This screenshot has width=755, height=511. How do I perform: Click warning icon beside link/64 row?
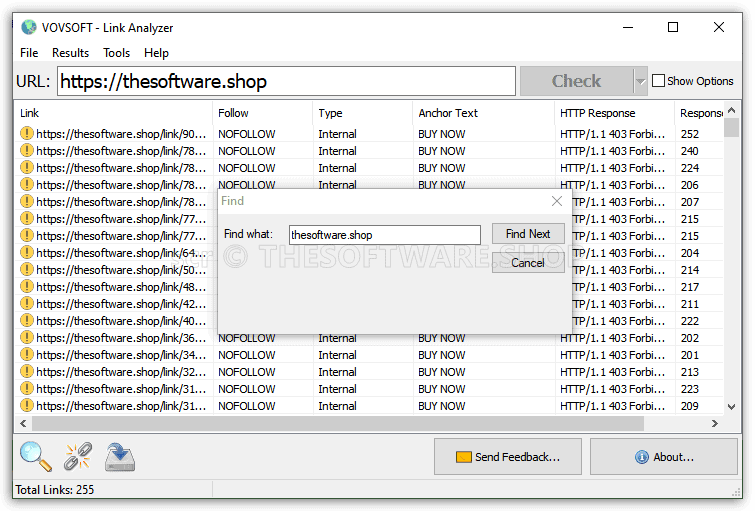(x=26, y=252)
